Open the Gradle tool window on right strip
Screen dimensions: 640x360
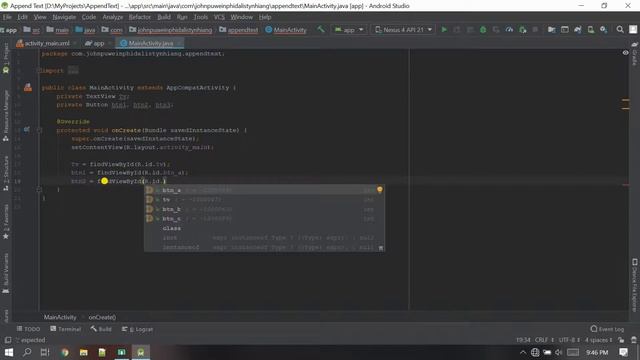[x=635, y=54]
